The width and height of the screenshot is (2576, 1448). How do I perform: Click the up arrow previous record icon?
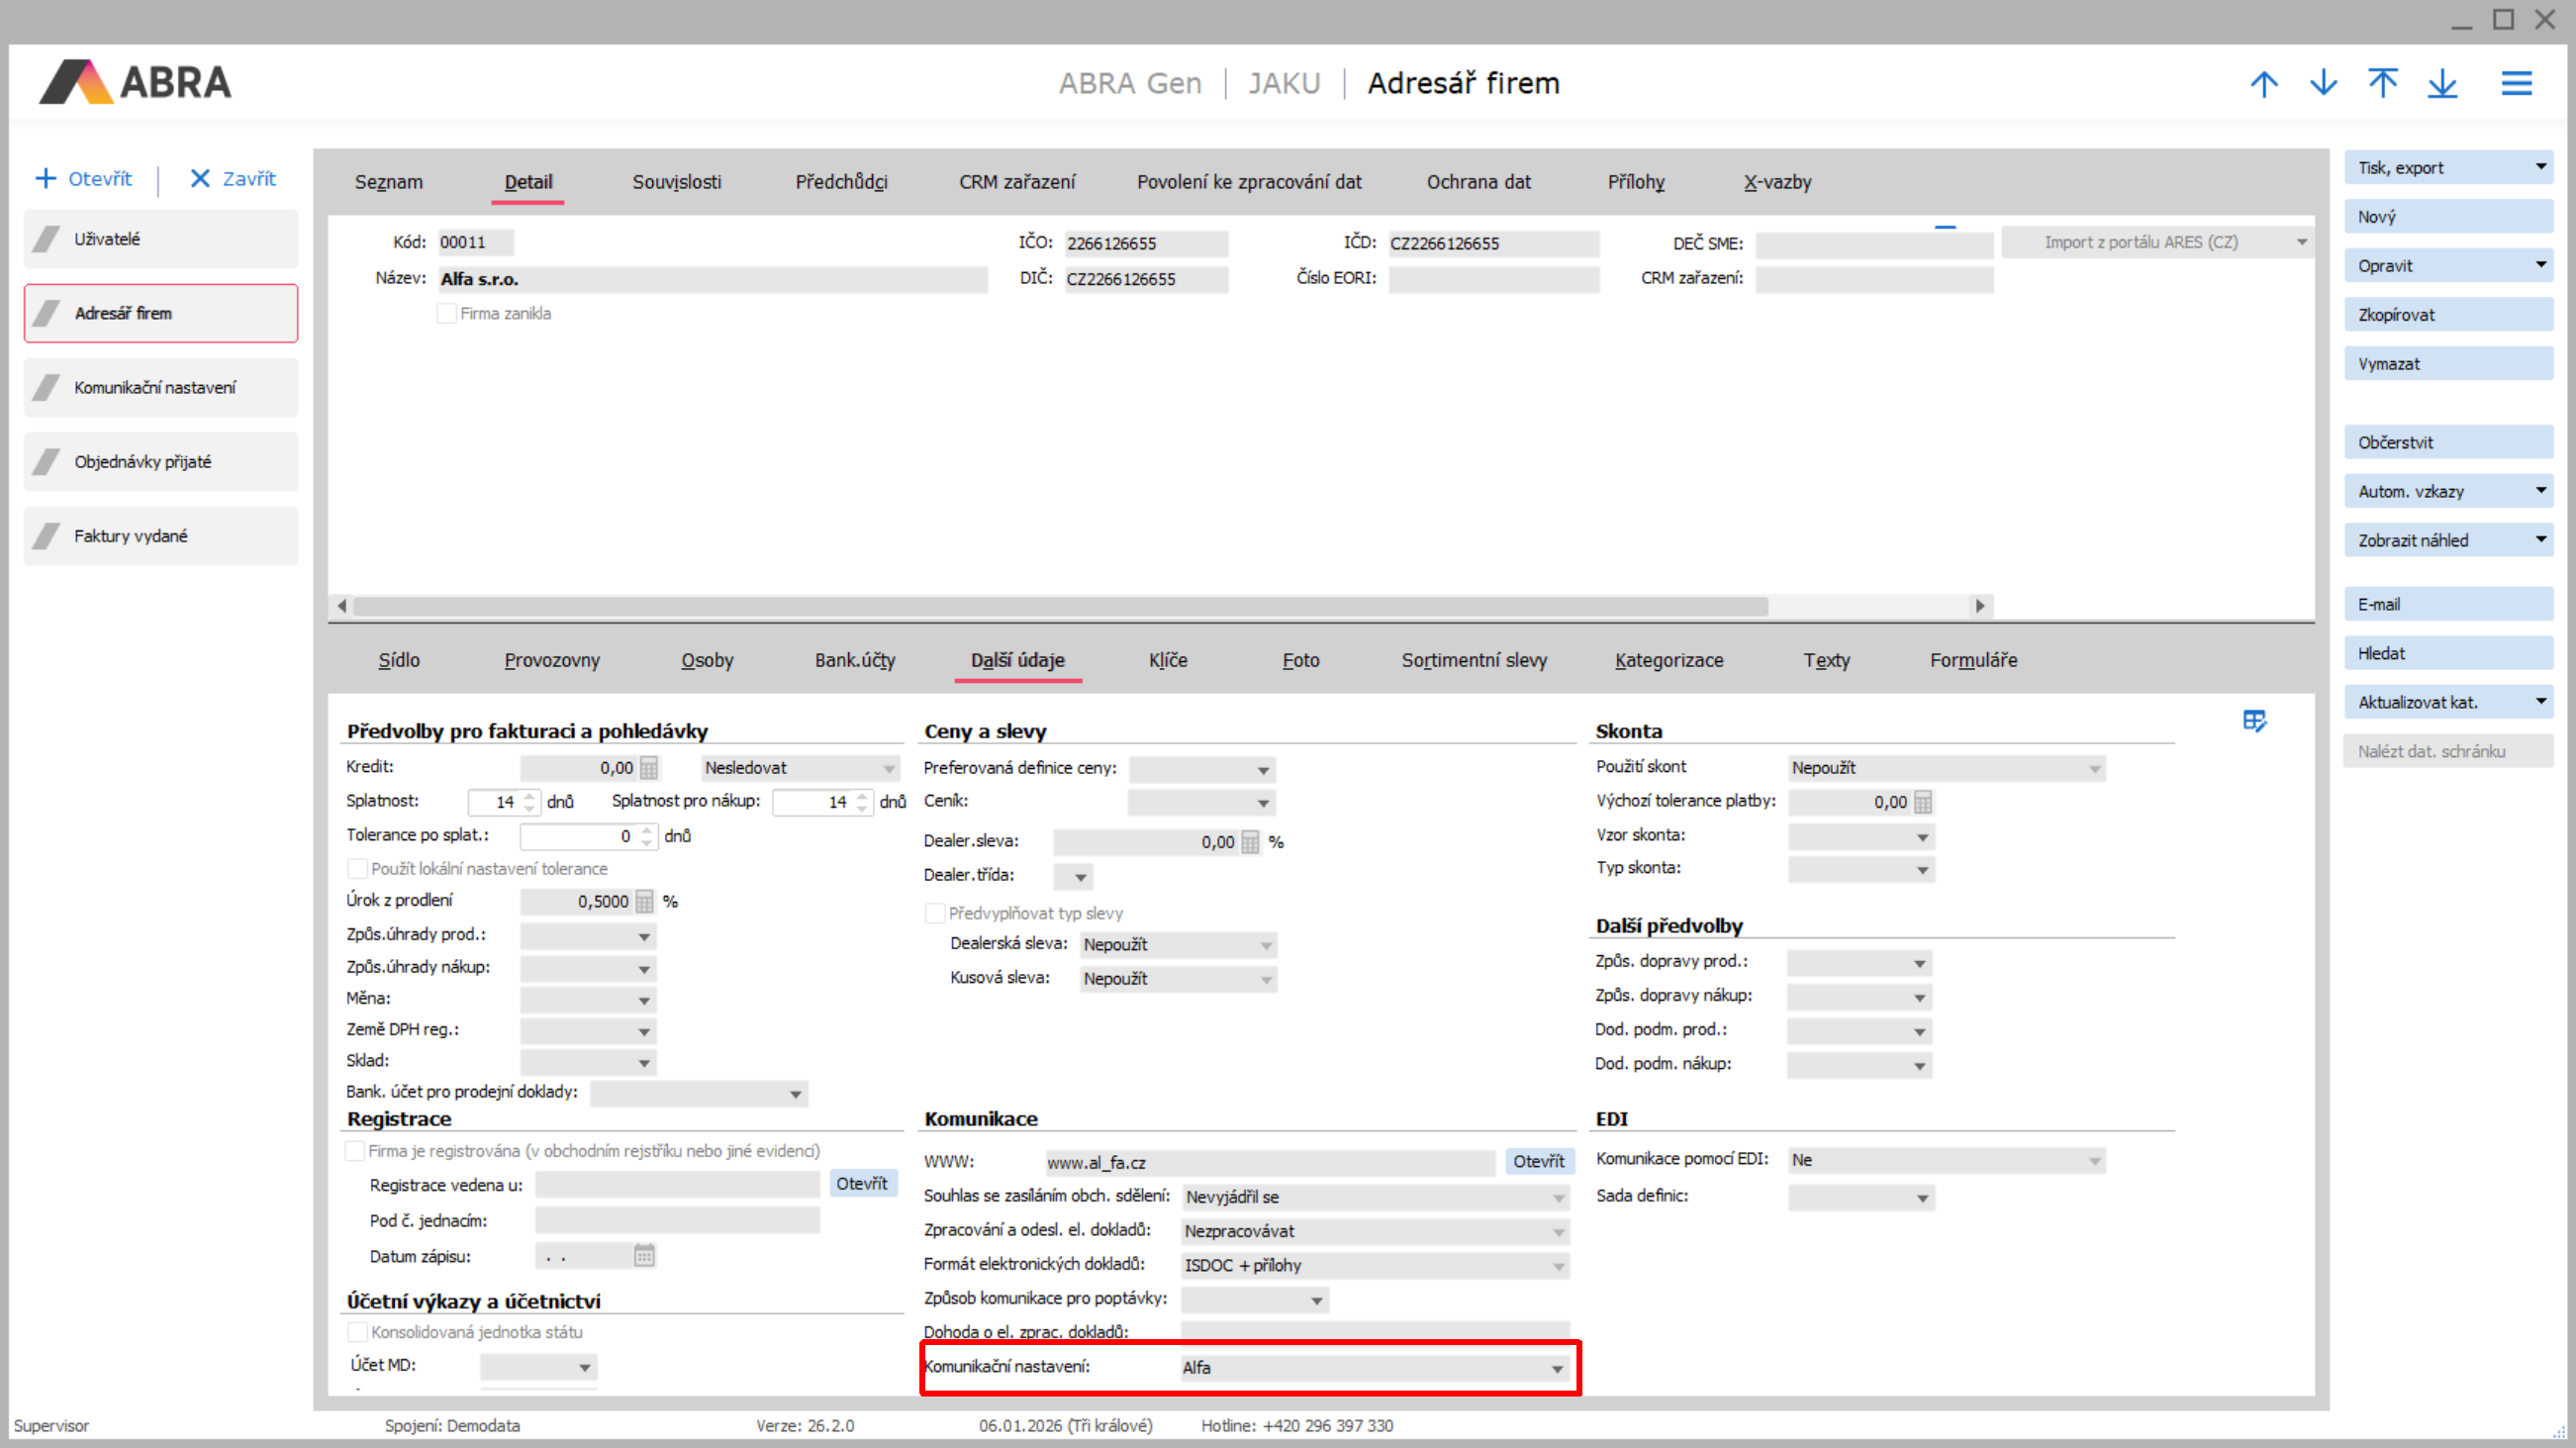tap(2264, 84)
